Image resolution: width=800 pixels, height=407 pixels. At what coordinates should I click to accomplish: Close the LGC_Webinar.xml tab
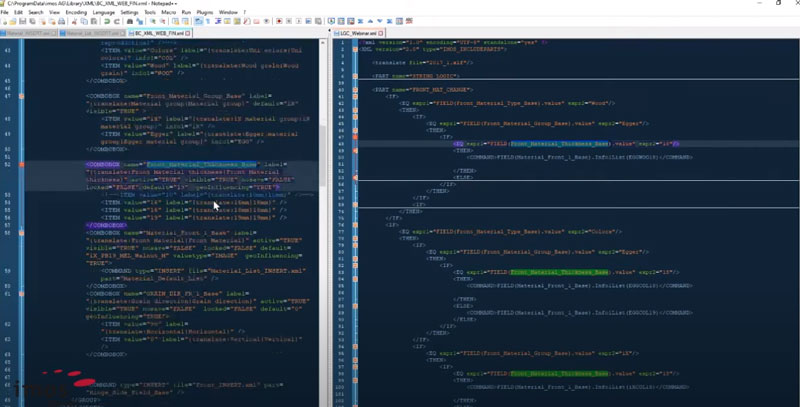coord(381,33)
